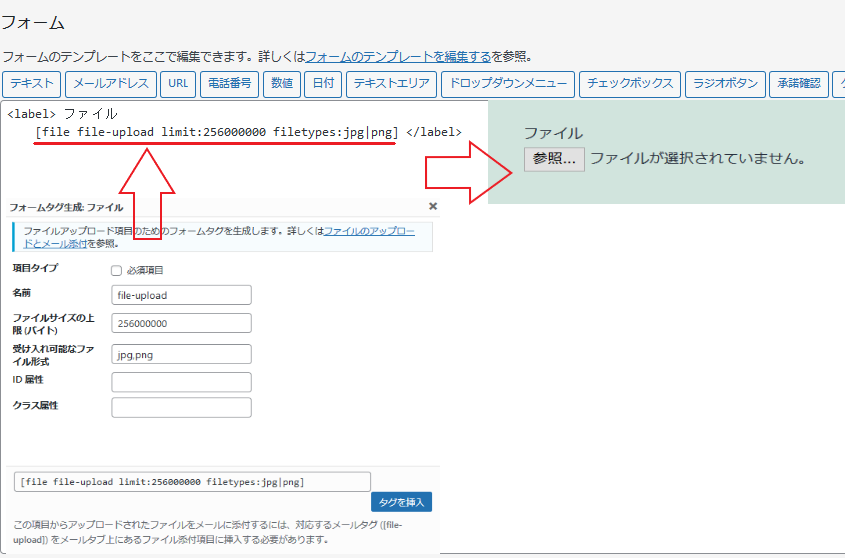845x558 pixels.
Task: Click the 日付 tag button
Action: click(x=323, y=84)
